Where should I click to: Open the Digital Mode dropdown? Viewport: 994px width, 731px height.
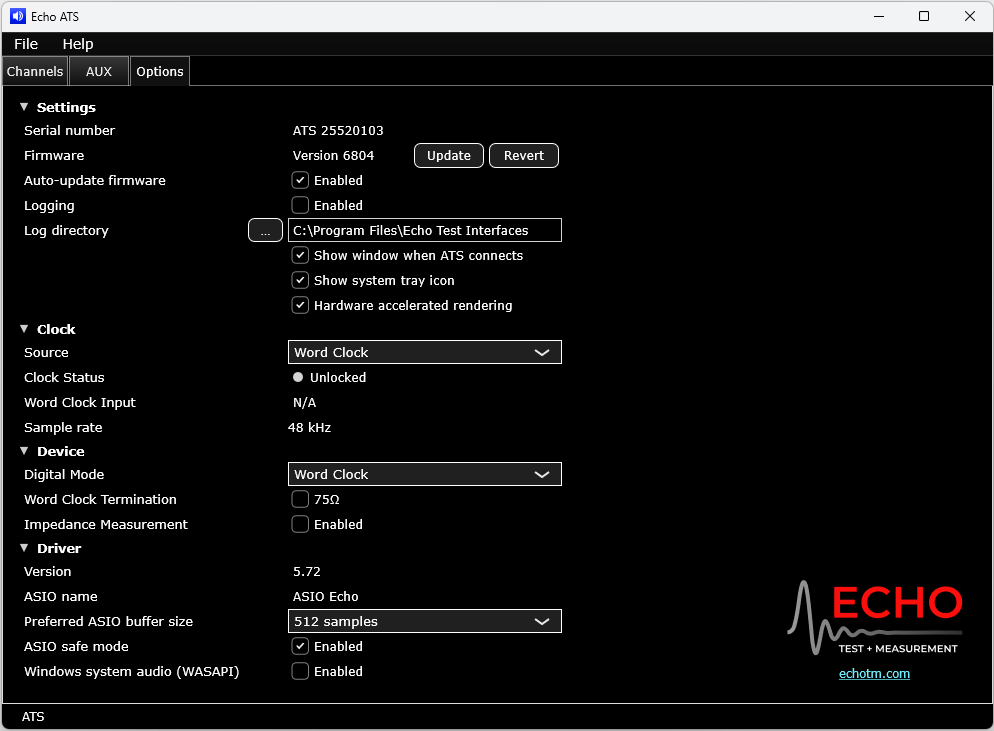[424, 474]
